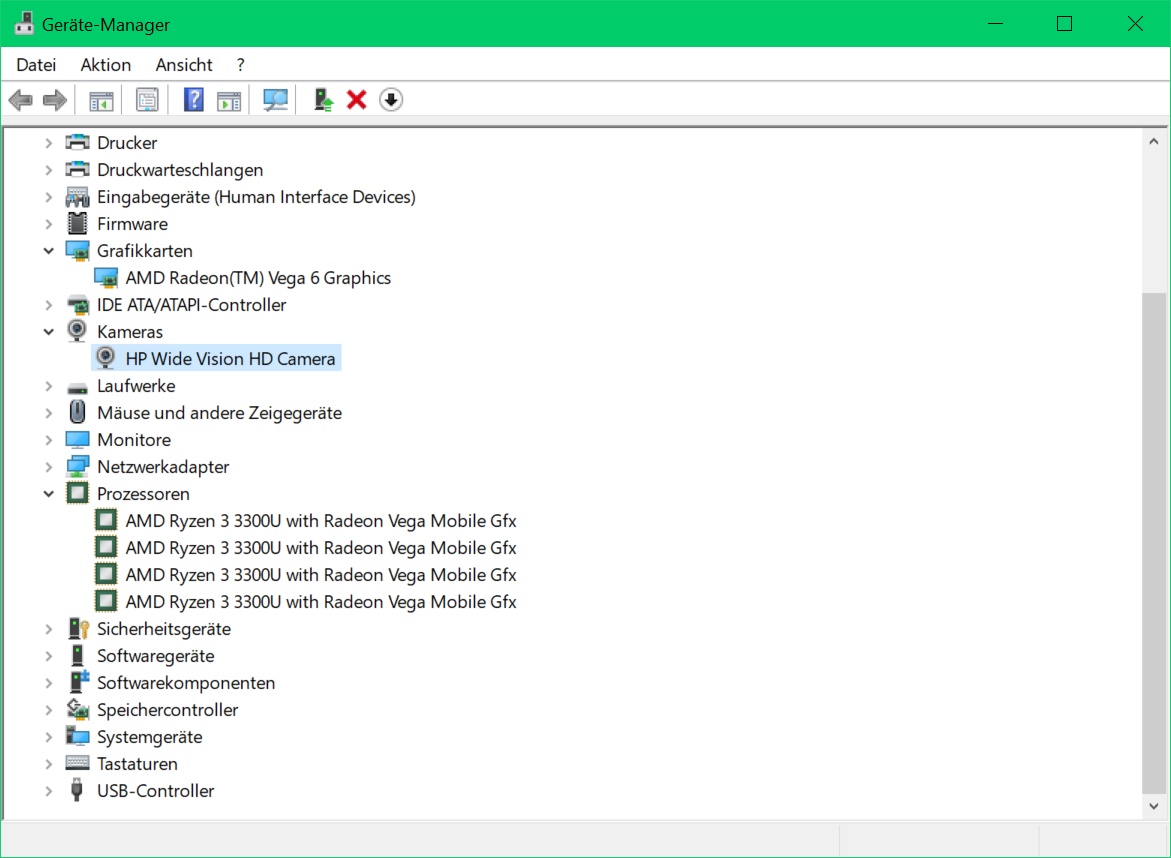Viewport: 1171px width, 858px height.
Task: Click the vertical scrollbar thumb
Action: point(1154,544)
